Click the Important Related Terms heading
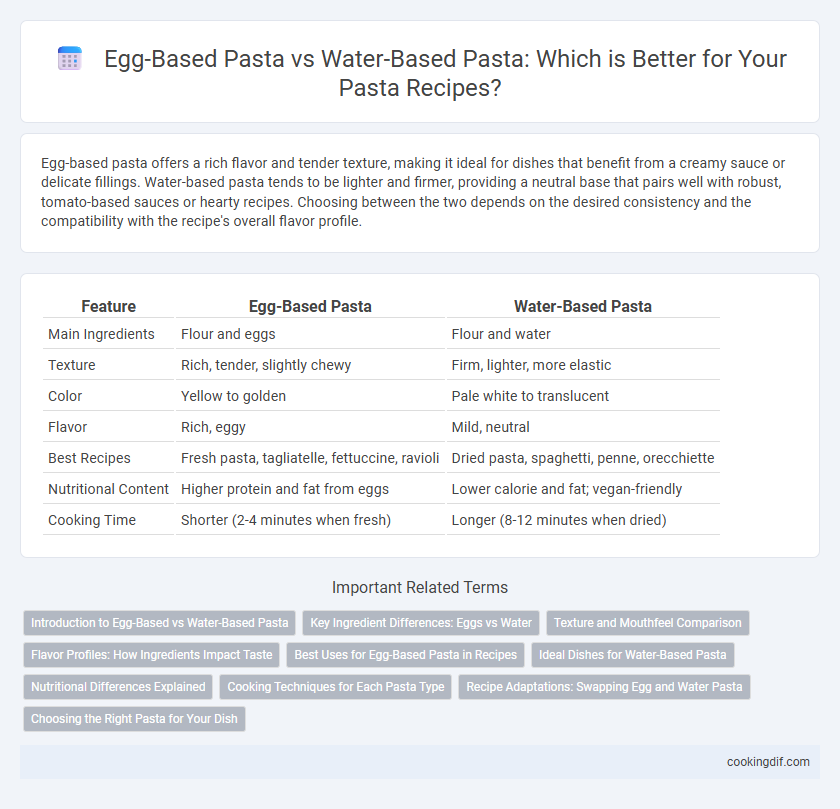840x809 pixels. click(420, 588)
